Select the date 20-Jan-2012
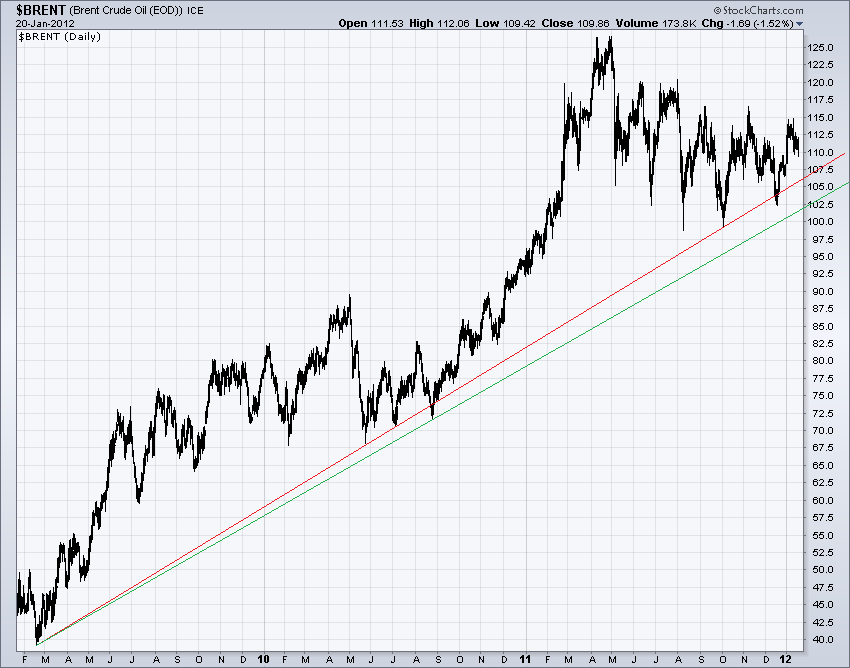Image resolution: width=850 pixels, height=668 pixels. tap(45, 24)
